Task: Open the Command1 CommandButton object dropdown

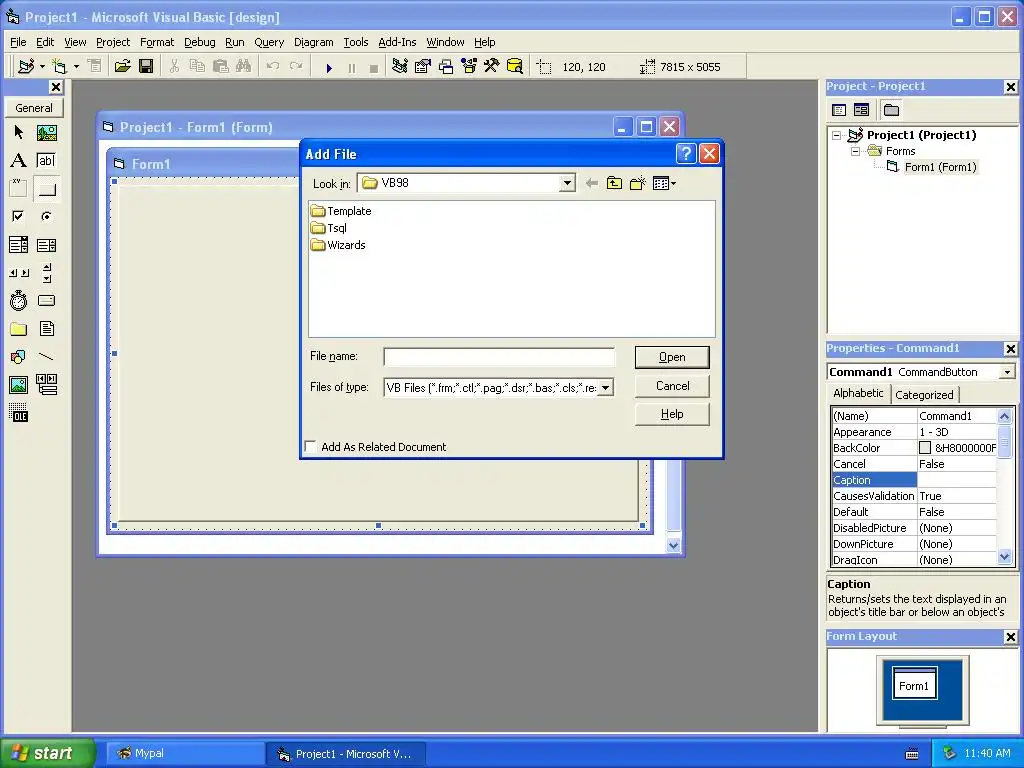Action: pos(1007,372)
